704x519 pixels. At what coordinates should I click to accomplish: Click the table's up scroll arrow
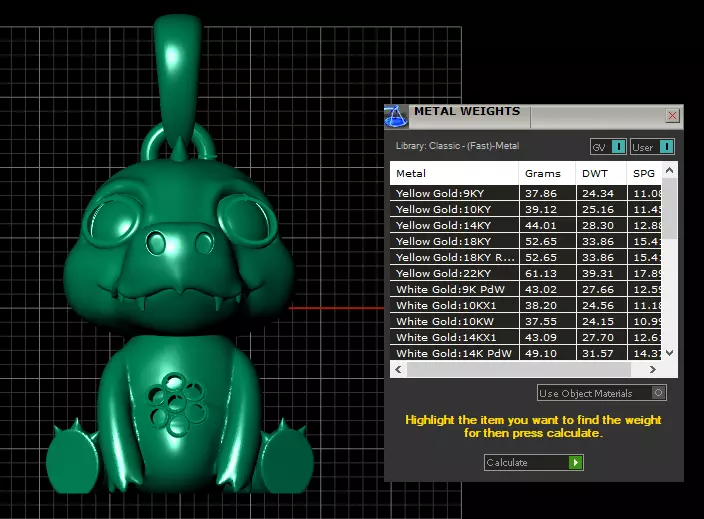[x=669, y=170]
